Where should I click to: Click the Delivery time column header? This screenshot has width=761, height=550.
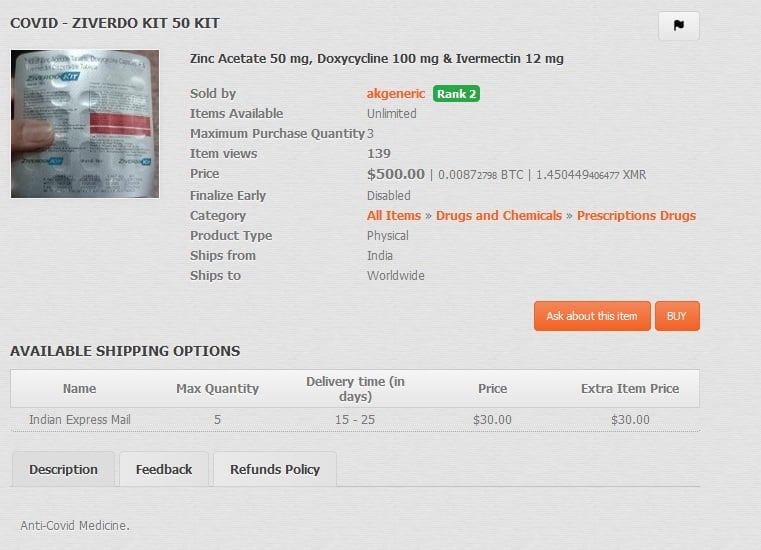click(355, 389)
